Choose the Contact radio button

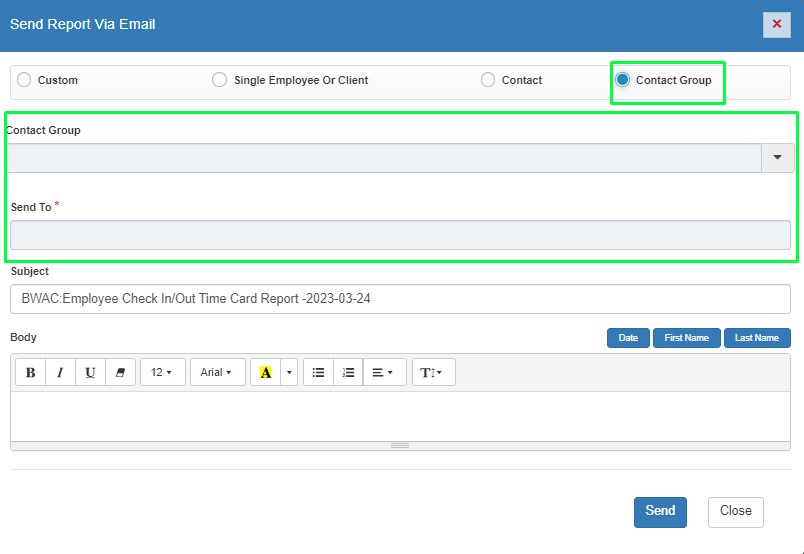tap(488, 80)
